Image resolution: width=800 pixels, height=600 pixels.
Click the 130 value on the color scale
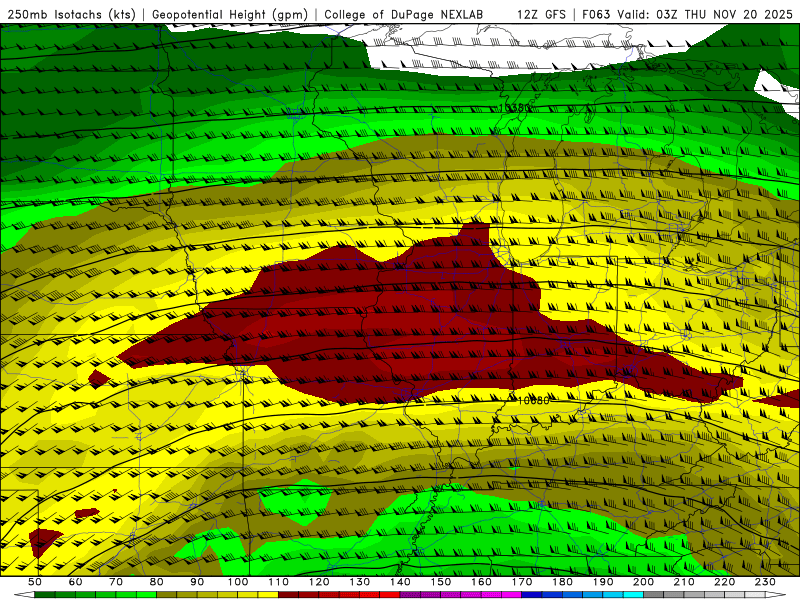359,582
